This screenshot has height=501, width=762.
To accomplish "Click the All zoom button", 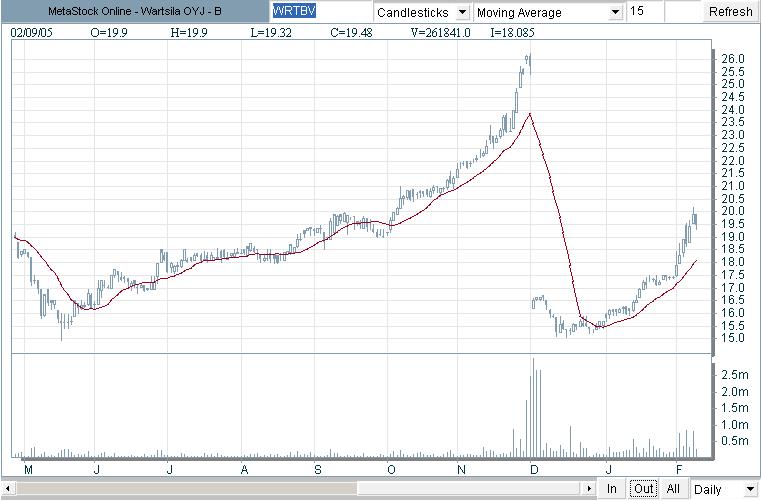I will 673,488.
